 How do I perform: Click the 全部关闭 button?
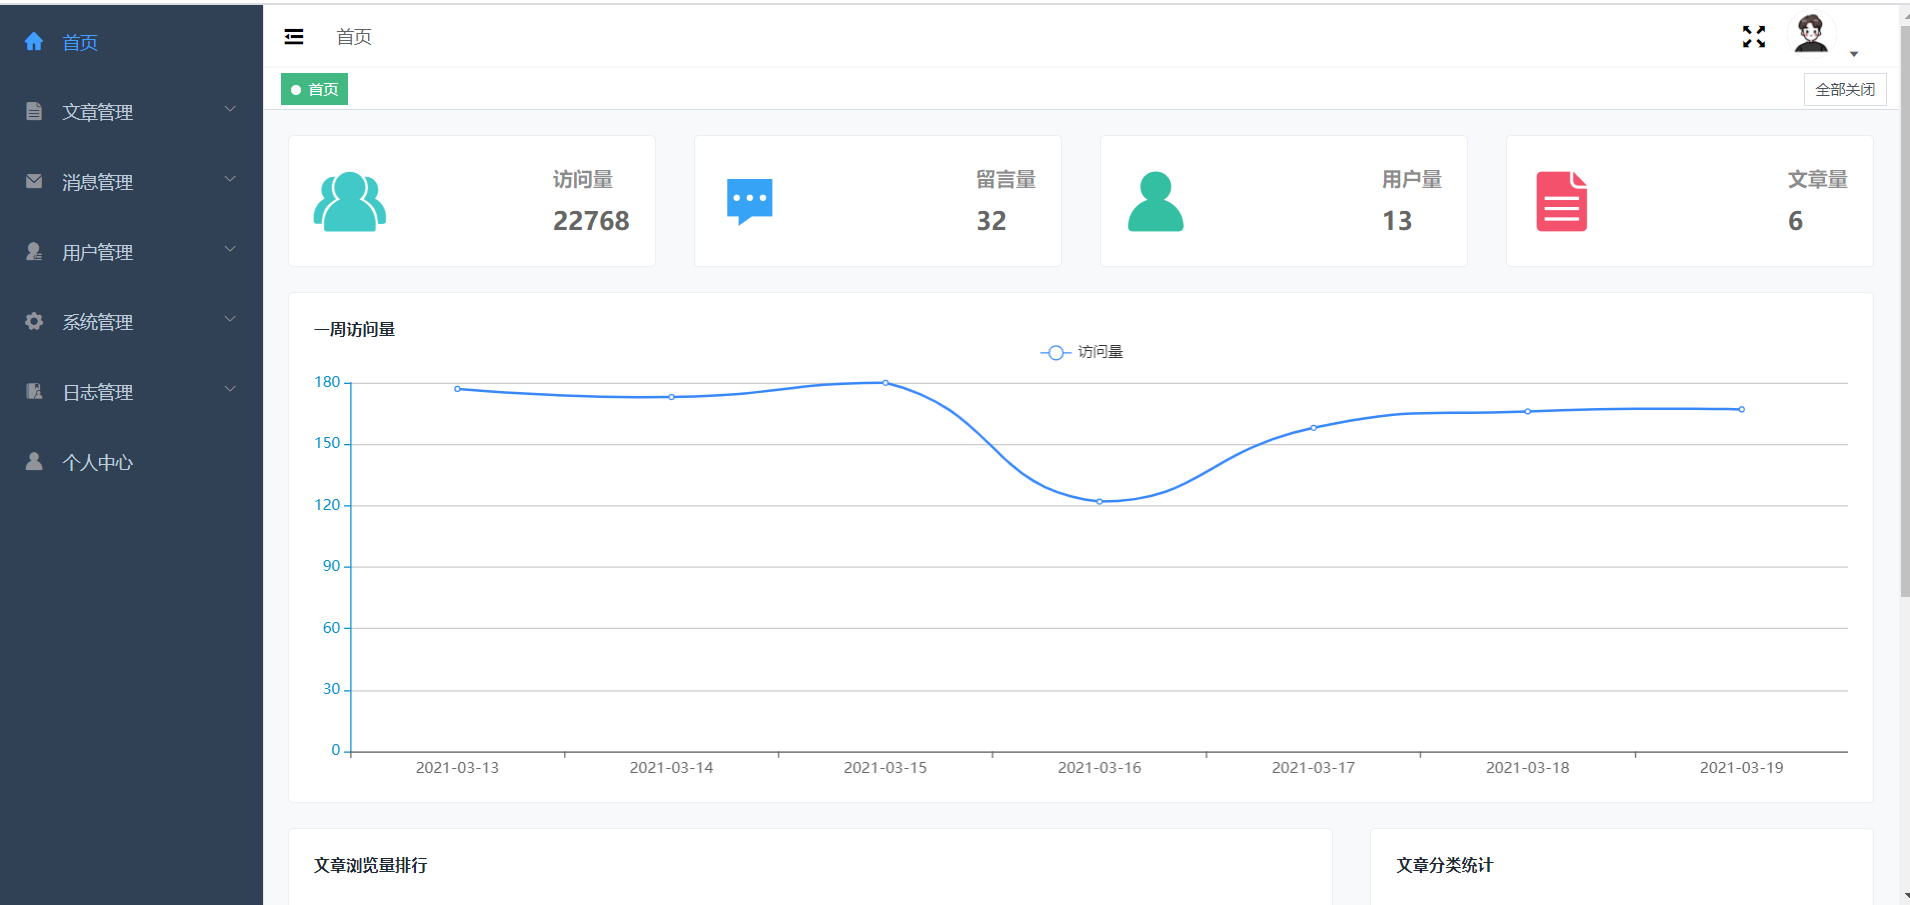(1844, 89)
